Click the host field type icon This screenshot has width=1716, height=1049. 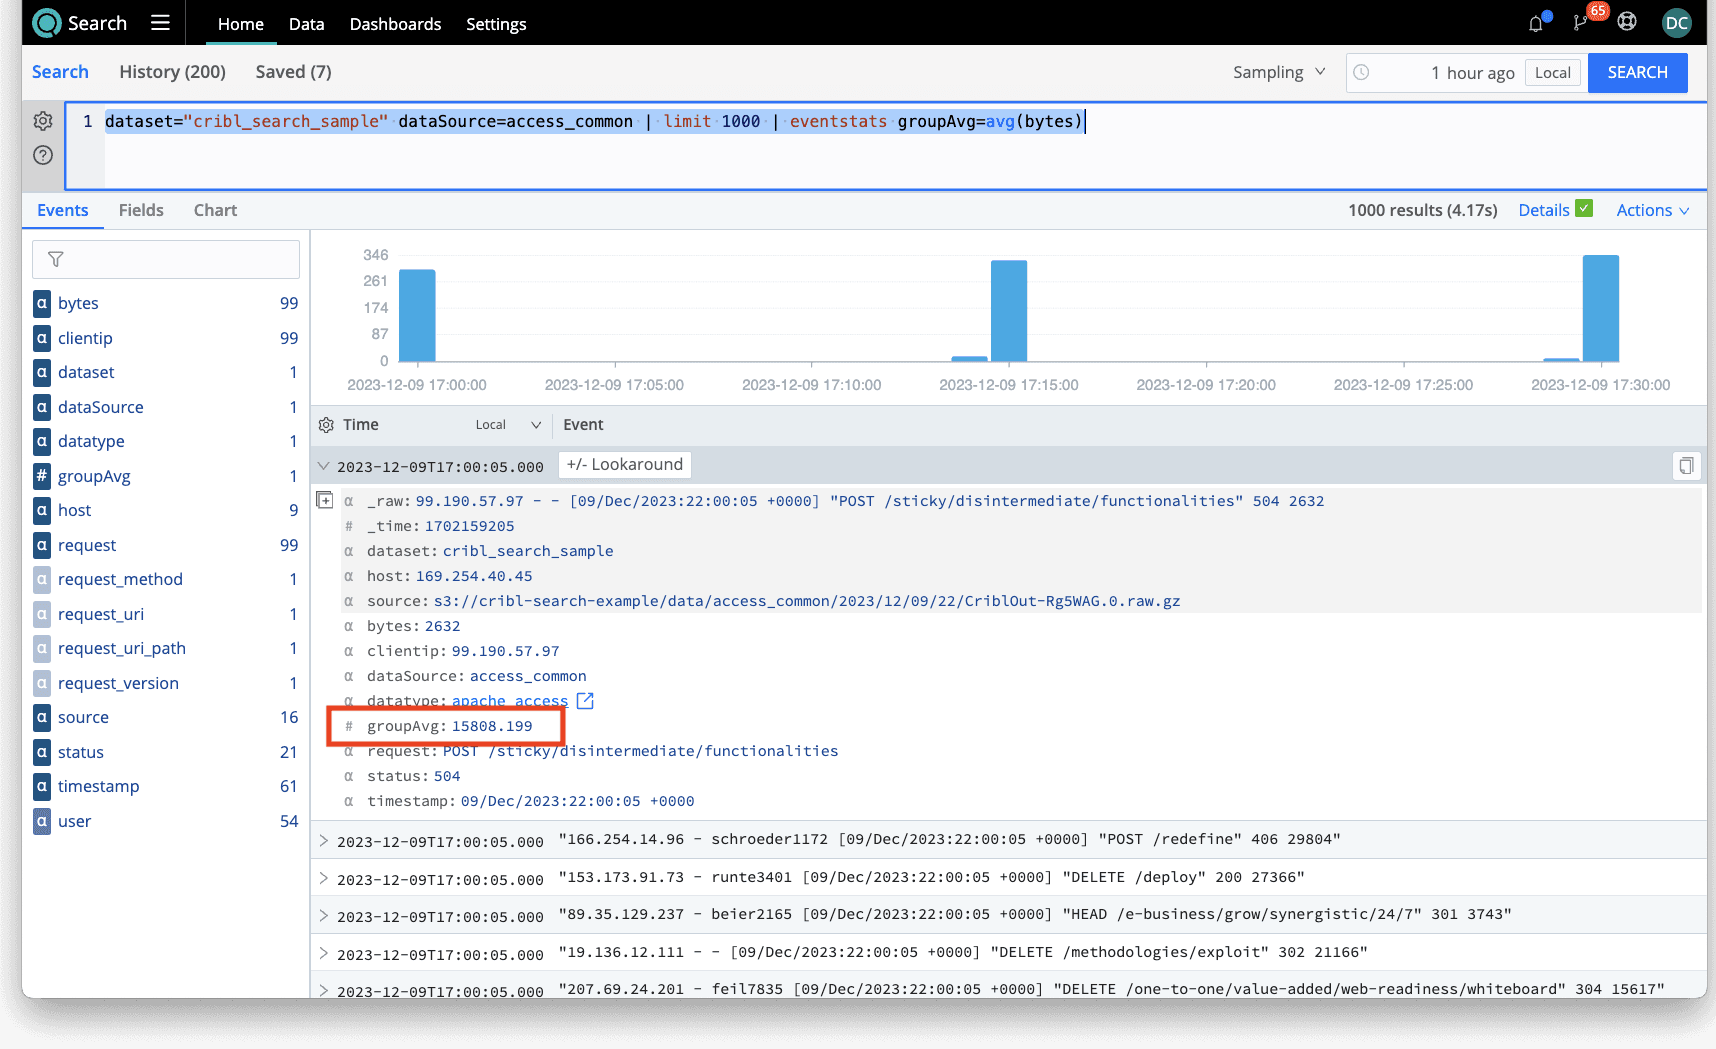[42, 510]
